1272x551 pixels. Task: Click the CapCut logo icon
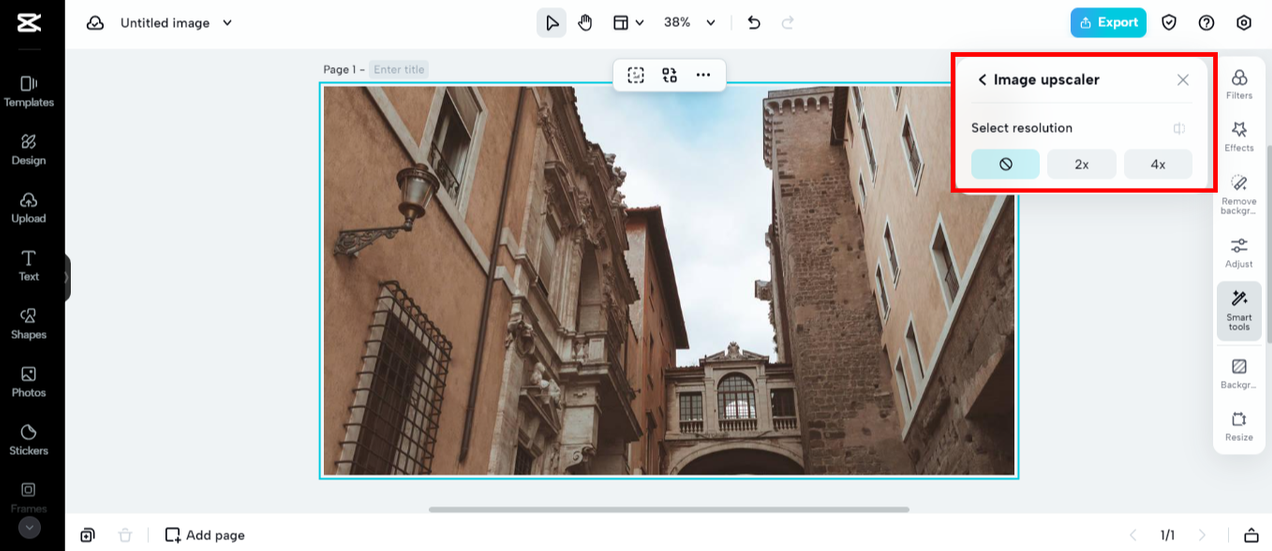click(x=29, y=22)
